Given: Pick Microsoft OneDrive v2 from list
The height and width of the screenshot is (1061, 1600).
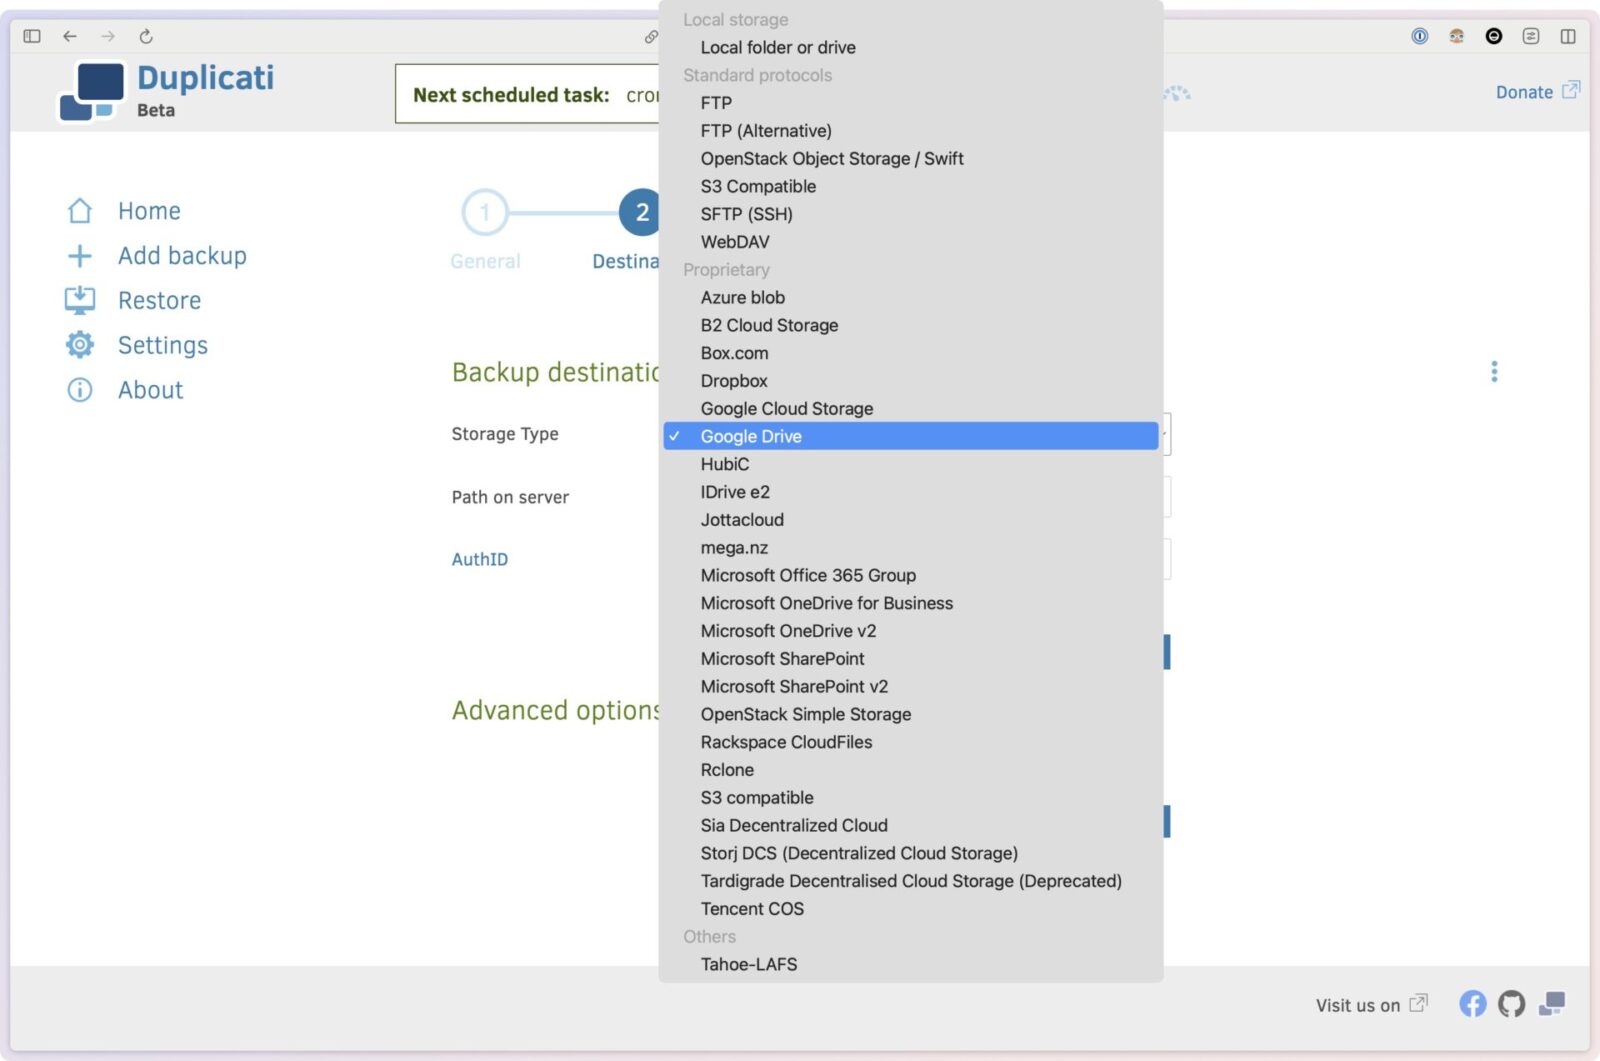Looking at the screenshot, I should click(788, 631).
